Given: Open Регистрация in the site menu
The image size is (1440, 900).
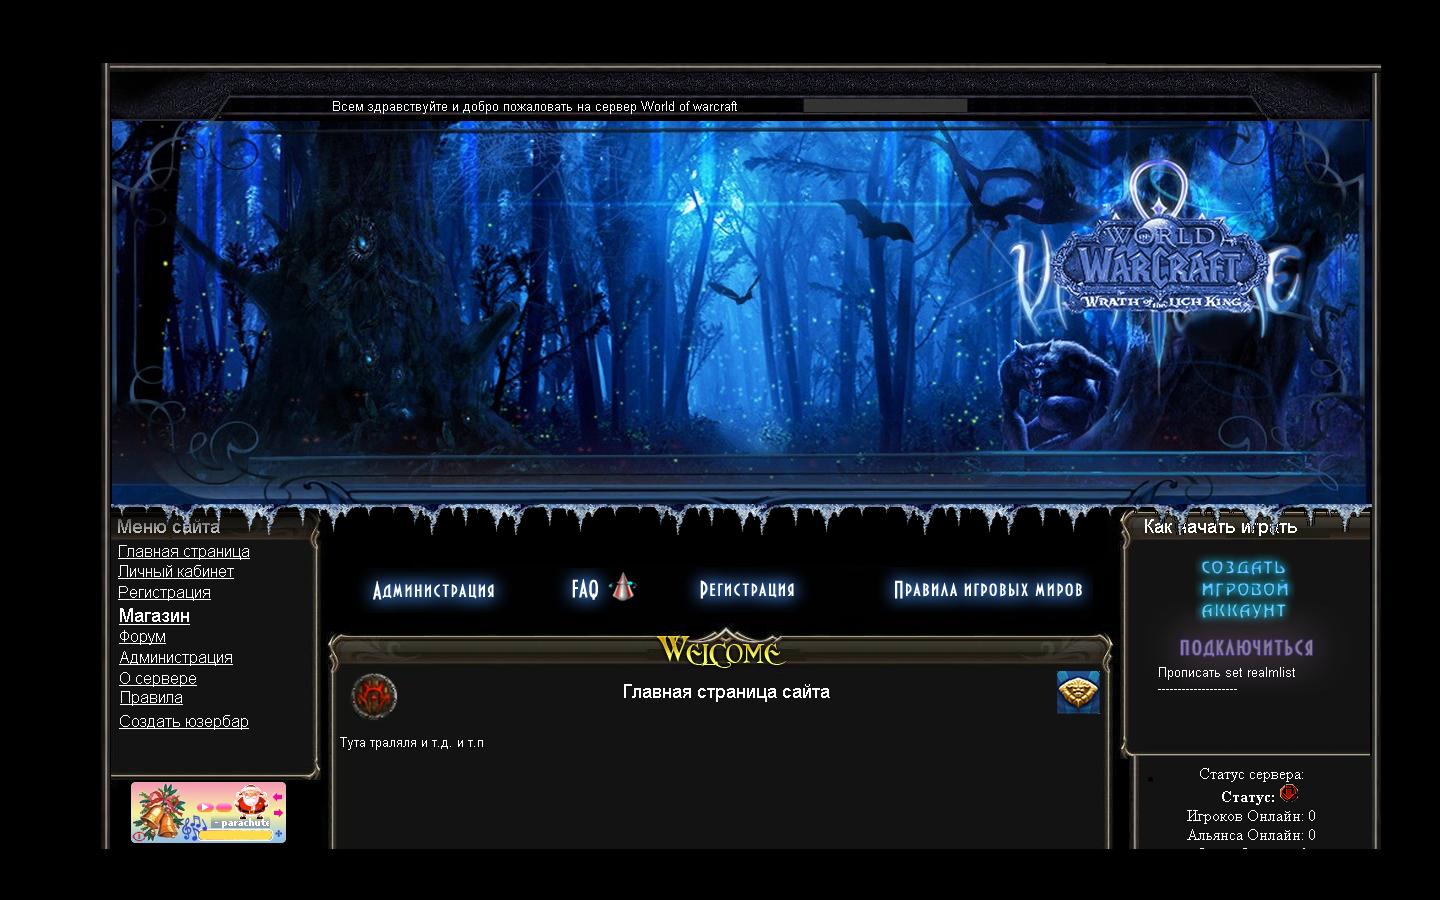Looking at the screenshot, I should click(164, 592).
